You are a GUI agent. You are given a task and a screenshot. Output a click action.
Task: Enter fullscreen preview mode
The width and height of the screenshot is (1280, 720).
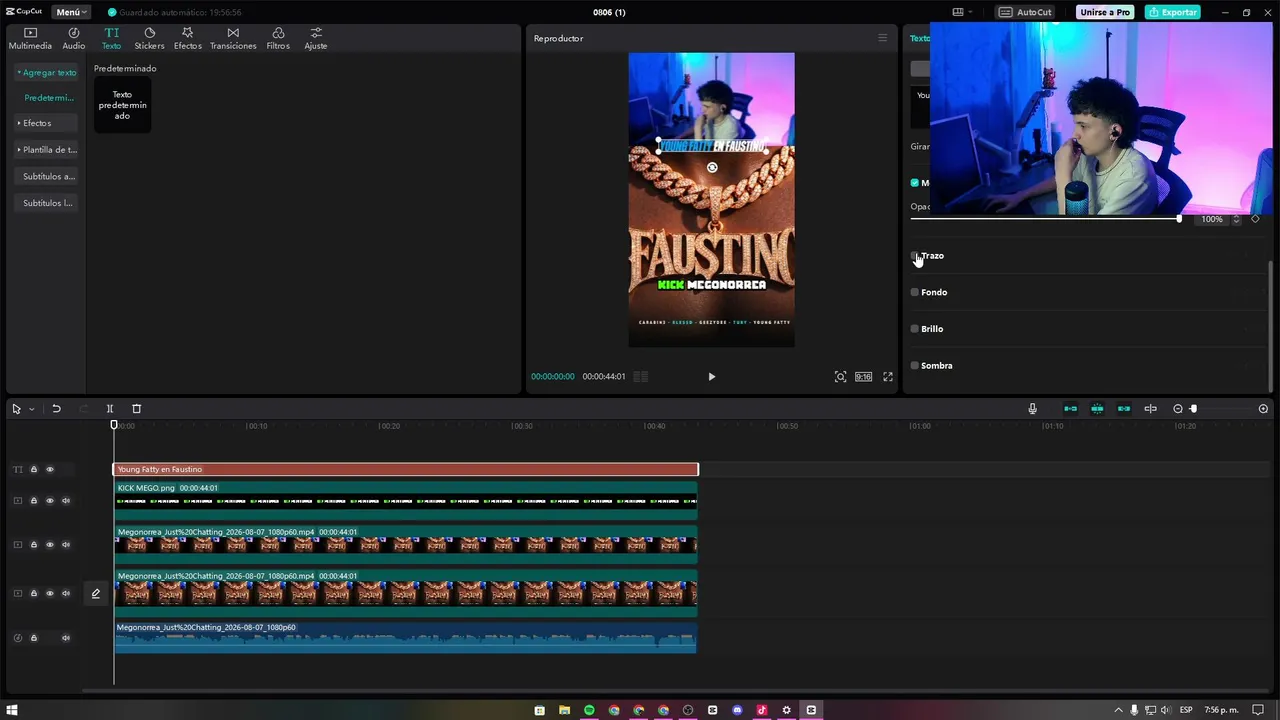888,377
